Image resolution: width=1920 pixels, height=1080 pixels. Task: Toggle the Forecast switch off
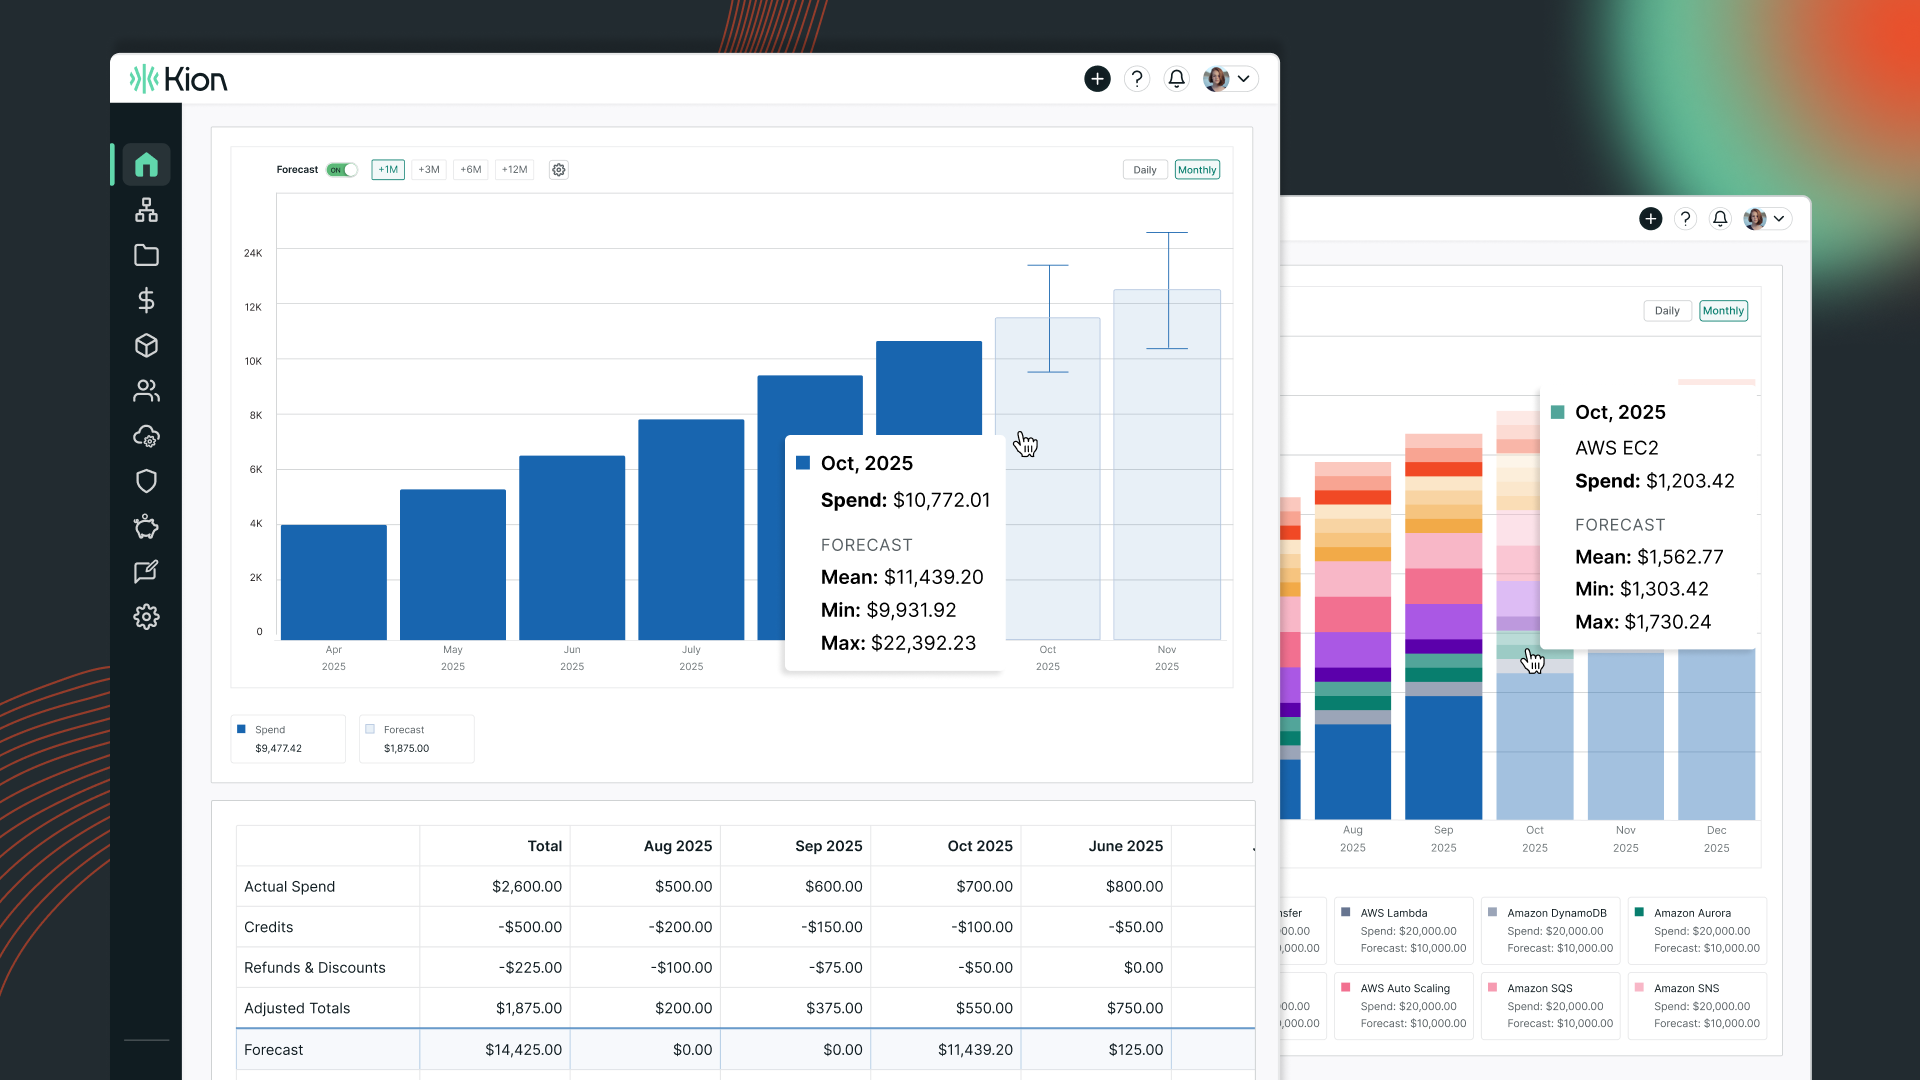coord(341,170)
